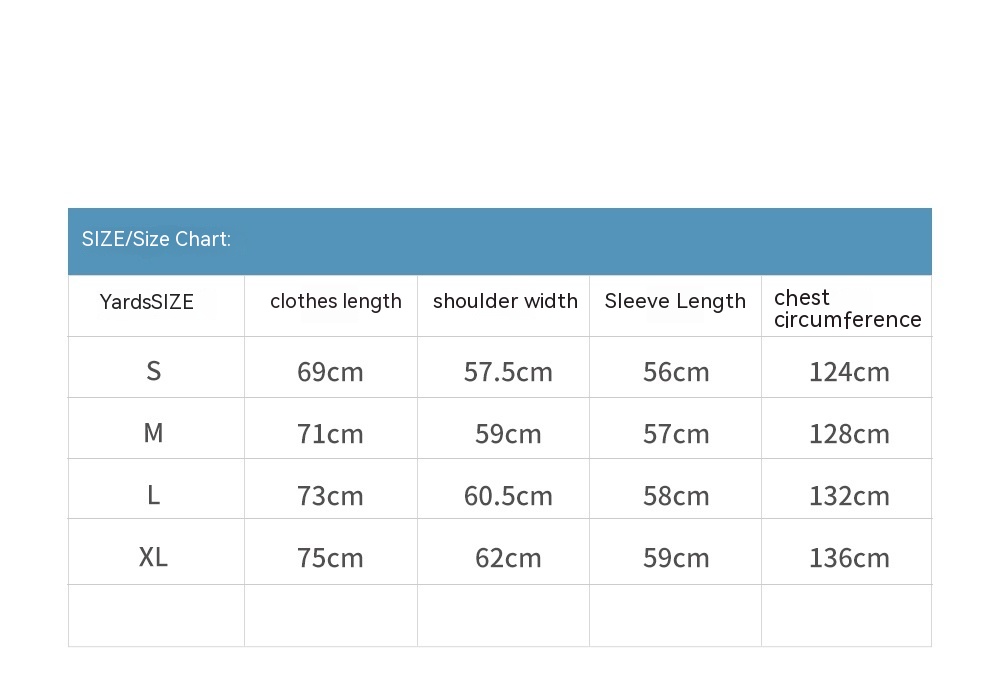Image resolution: width=1000 pixels, height=674 pixels.
Task: Click the 56cm sleeve length cell
Action: (x=676, y=372)
